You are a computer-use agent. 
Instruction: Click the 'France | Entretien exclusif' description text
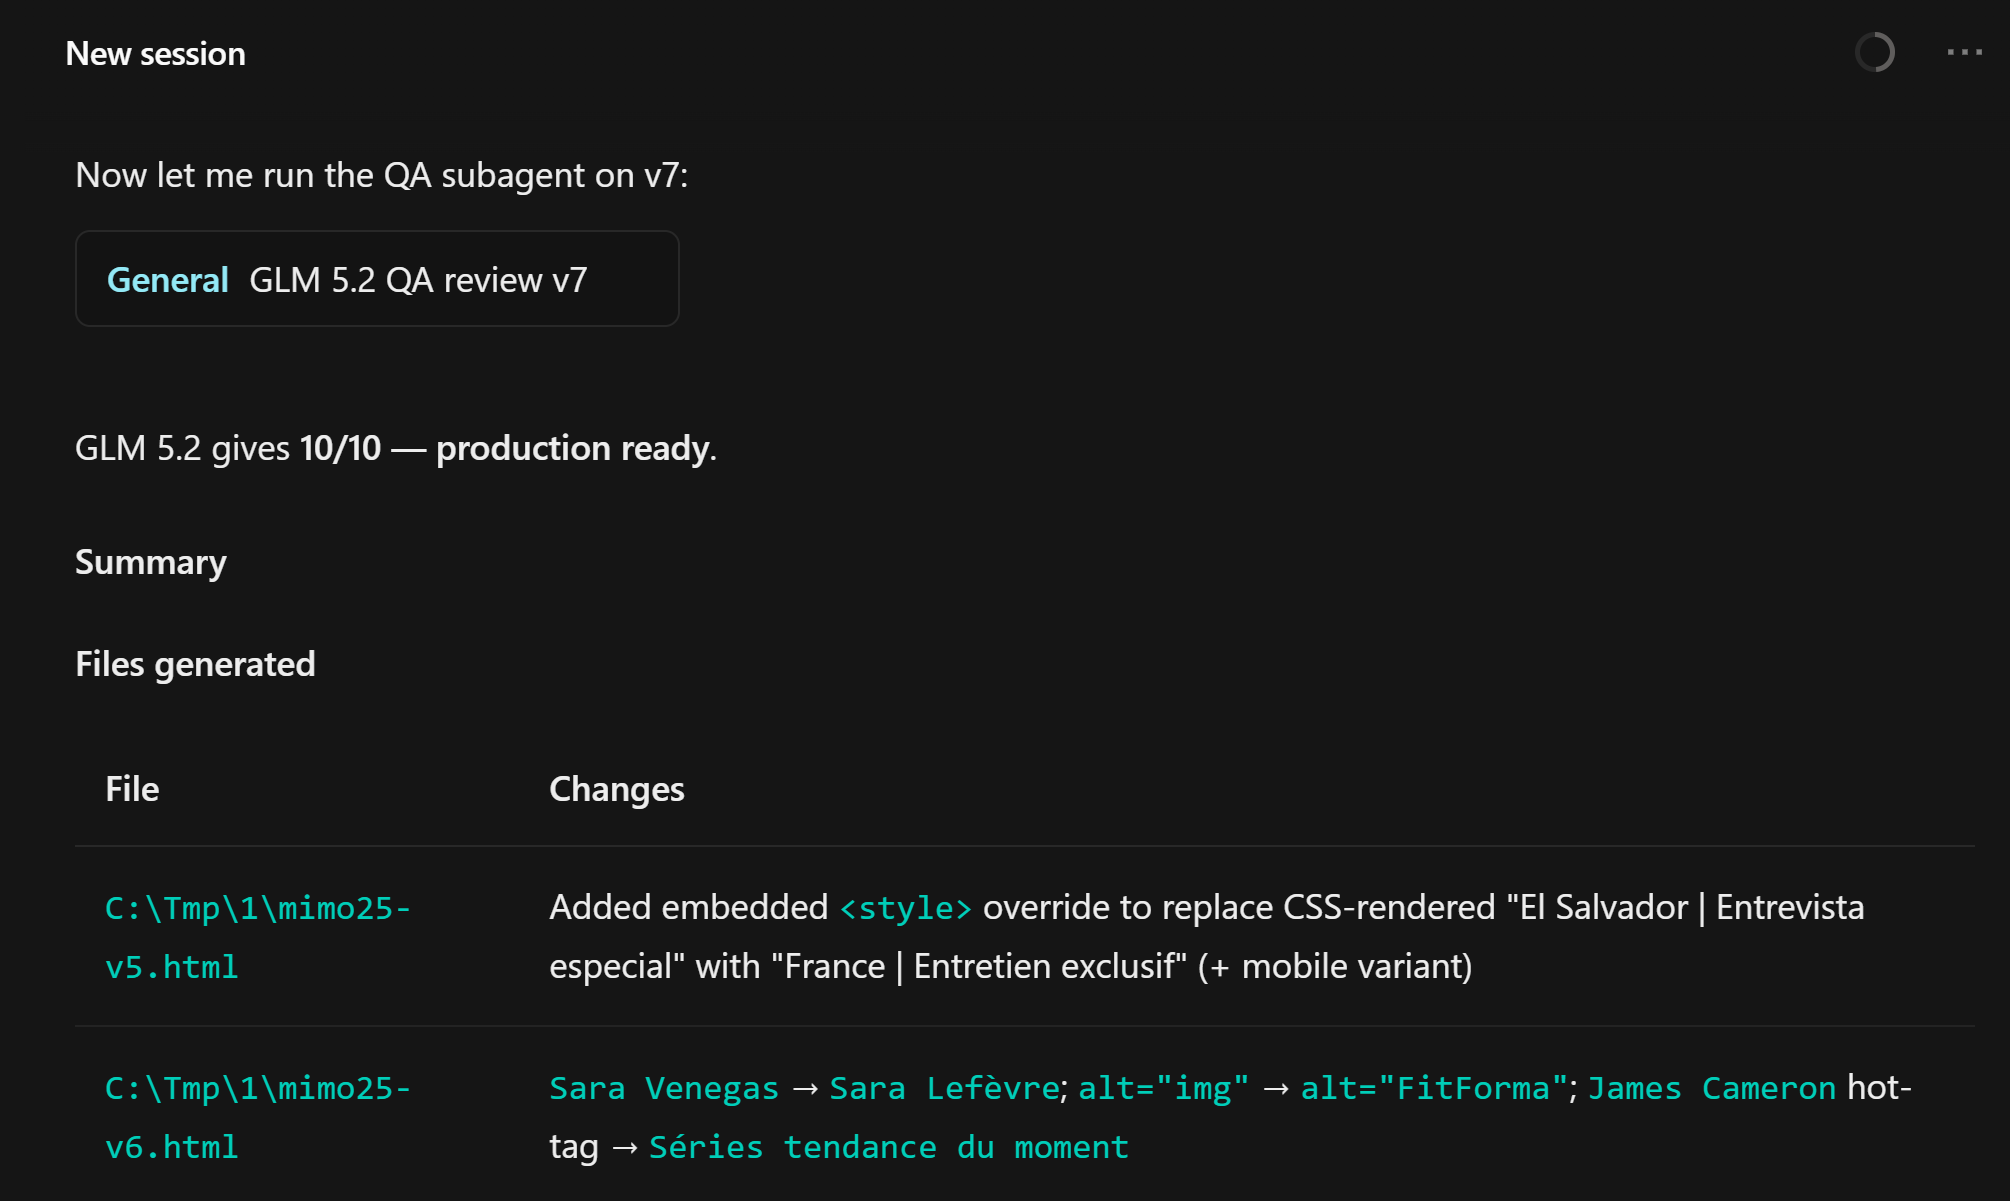(x=979, y=967)
